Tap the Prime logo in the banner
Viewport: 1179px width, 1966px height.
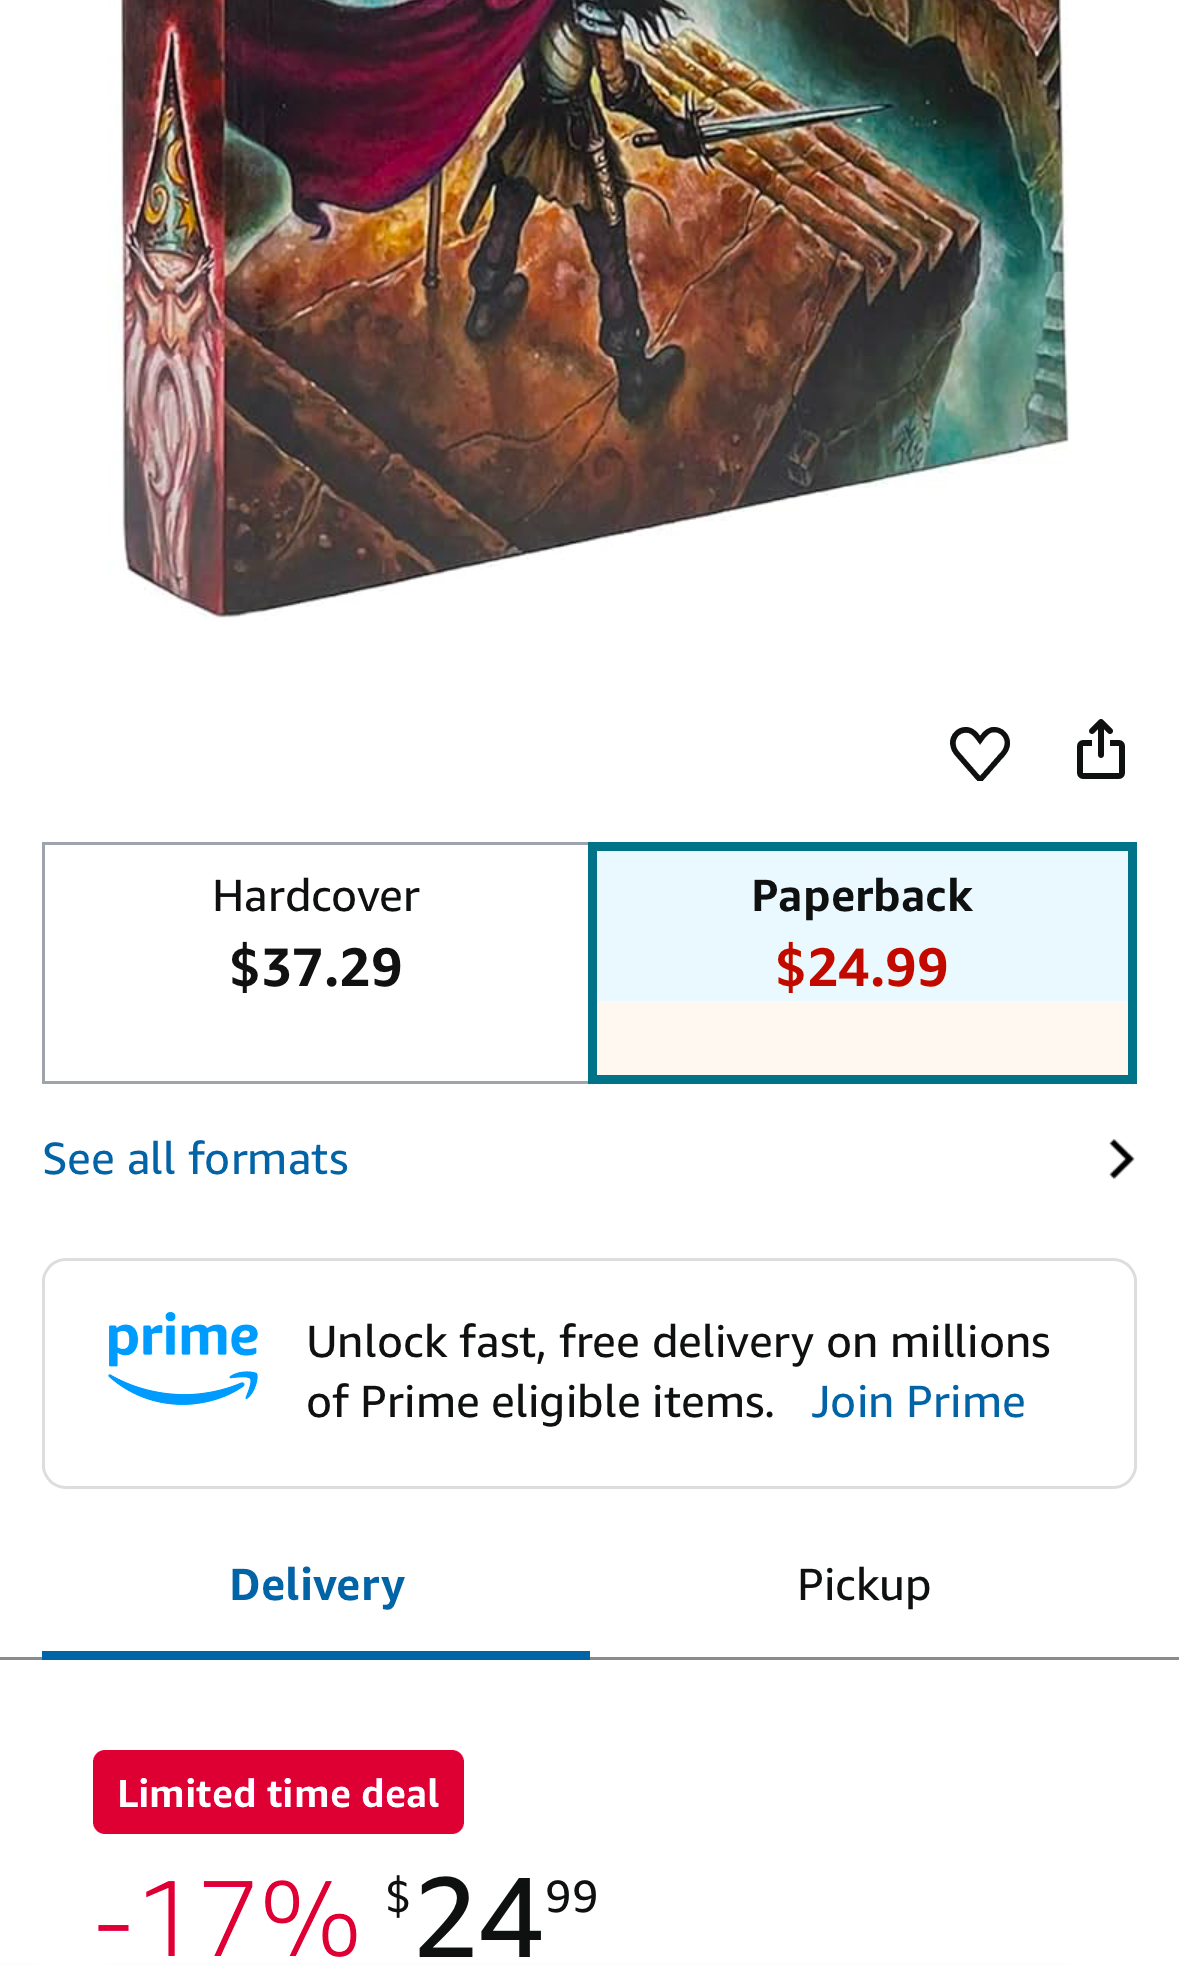[183, 1358]
